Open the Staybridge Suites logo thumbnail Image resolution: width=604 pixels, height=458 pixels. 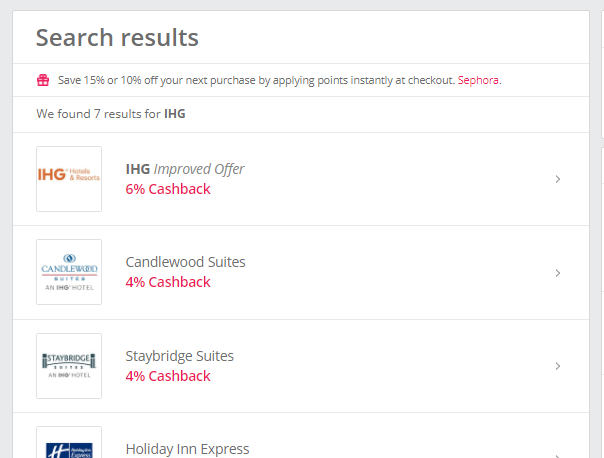(x=69, y=366)
